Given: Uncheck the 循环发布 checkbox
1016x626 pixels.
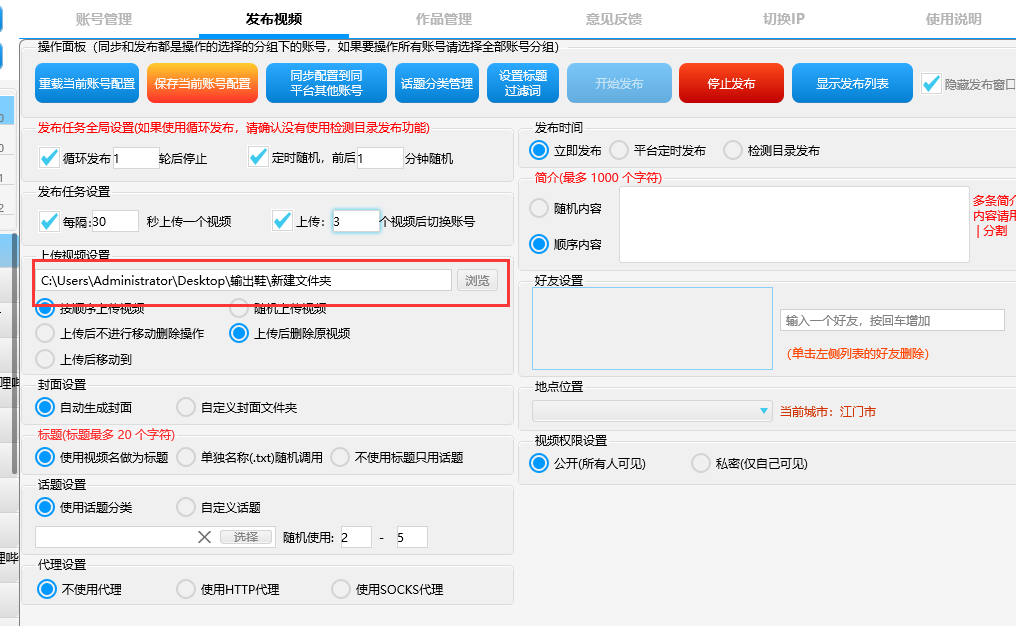Looking at the screenshot, I should click(47, 157).
